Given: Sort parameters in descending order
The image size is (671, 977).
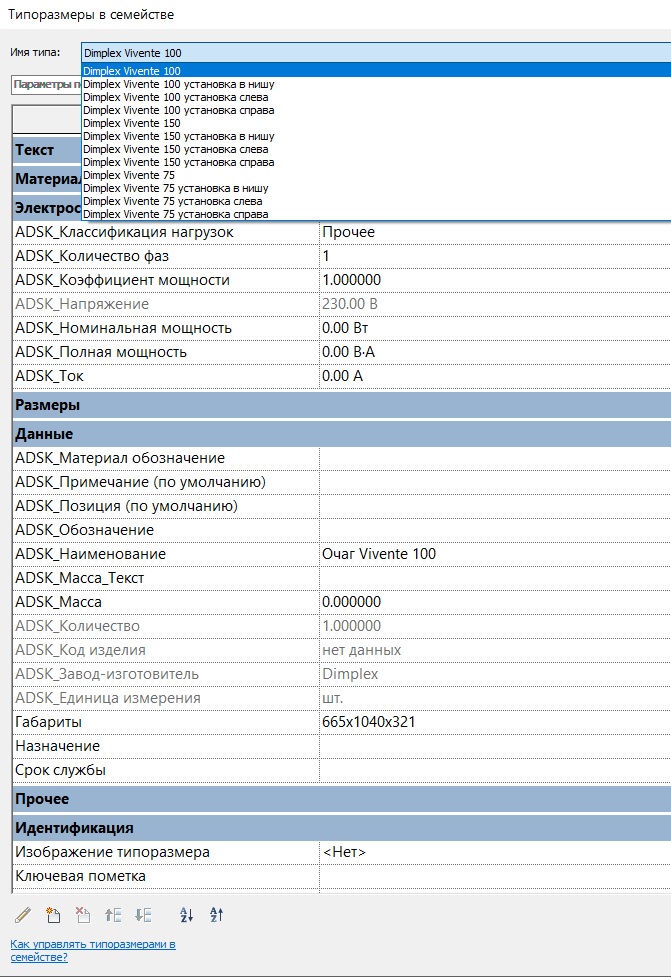Looking at the screenshot, I should pos(216,915).
